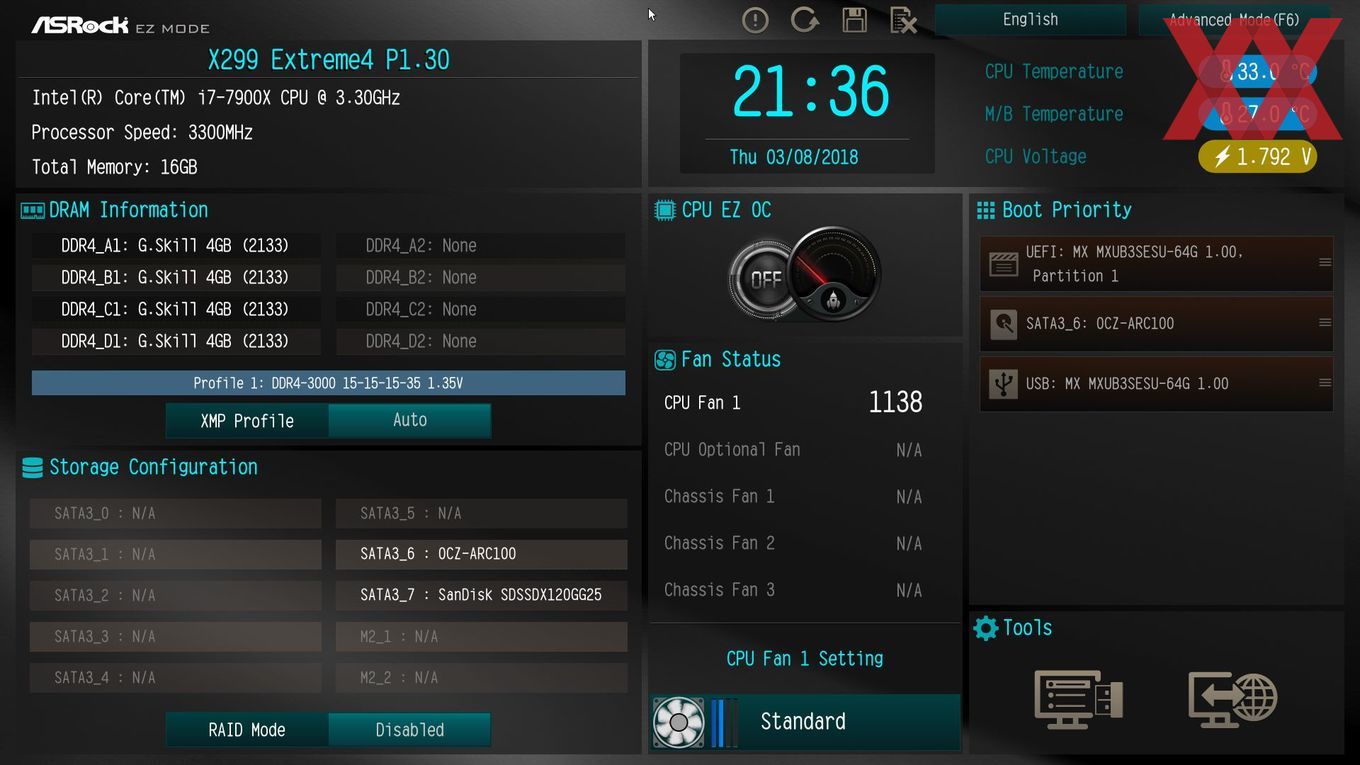Click the discard changes document-X icon
The height and width of the screenshot is (765, 1360).
[903, 20]
